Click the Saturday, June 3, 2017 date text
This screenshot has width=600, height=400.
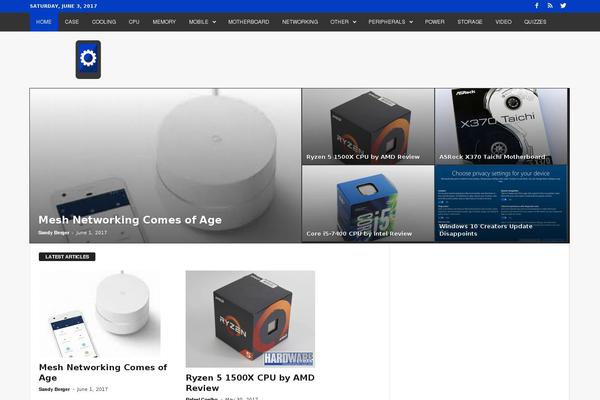pyautogui.click(x=63, y=6)
